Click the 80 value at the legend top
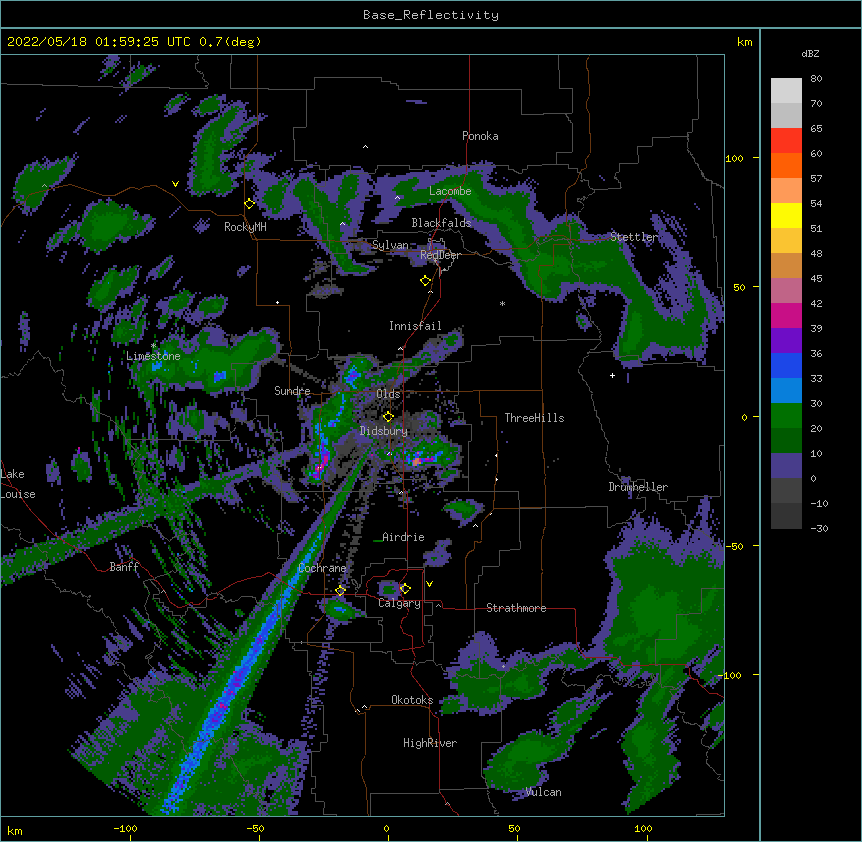The image size is (862, 842). tap(816, 79)
